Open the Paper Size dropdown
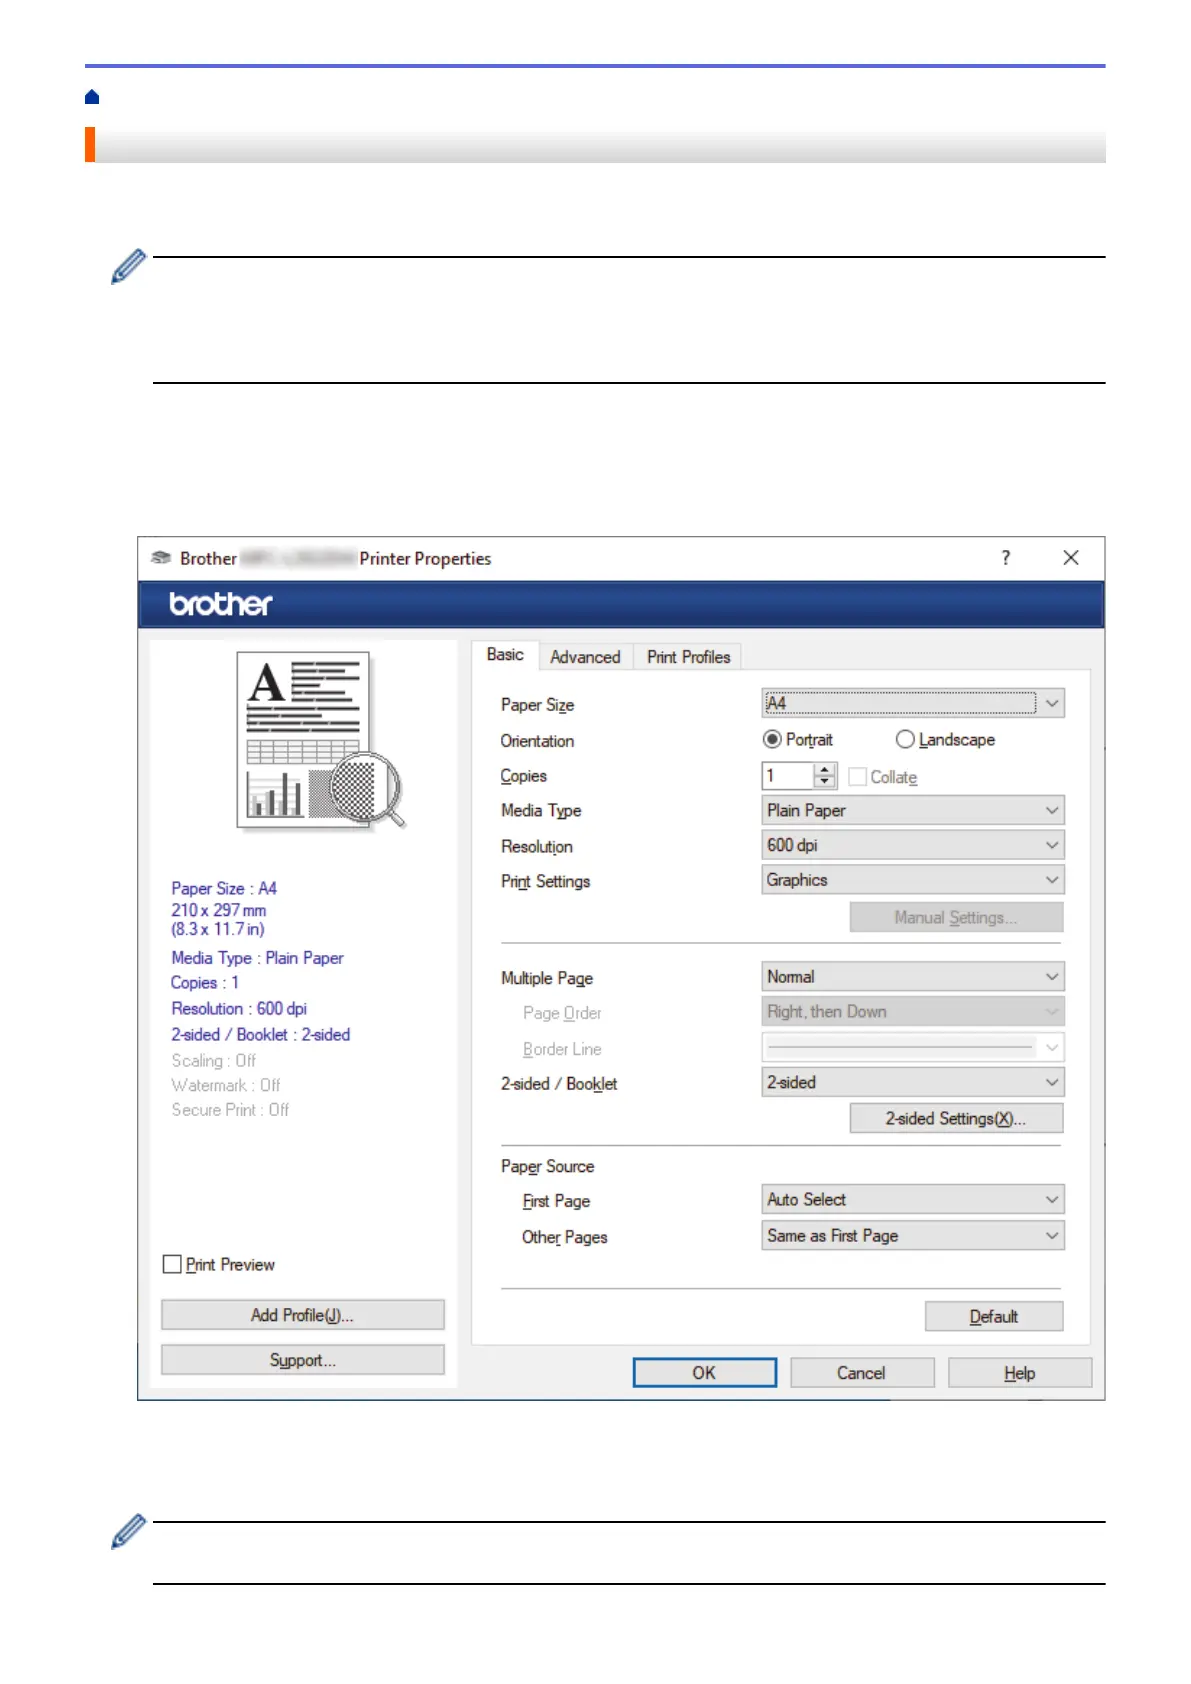Viewport: 1191px width, 1684px height. pos(912,704)
